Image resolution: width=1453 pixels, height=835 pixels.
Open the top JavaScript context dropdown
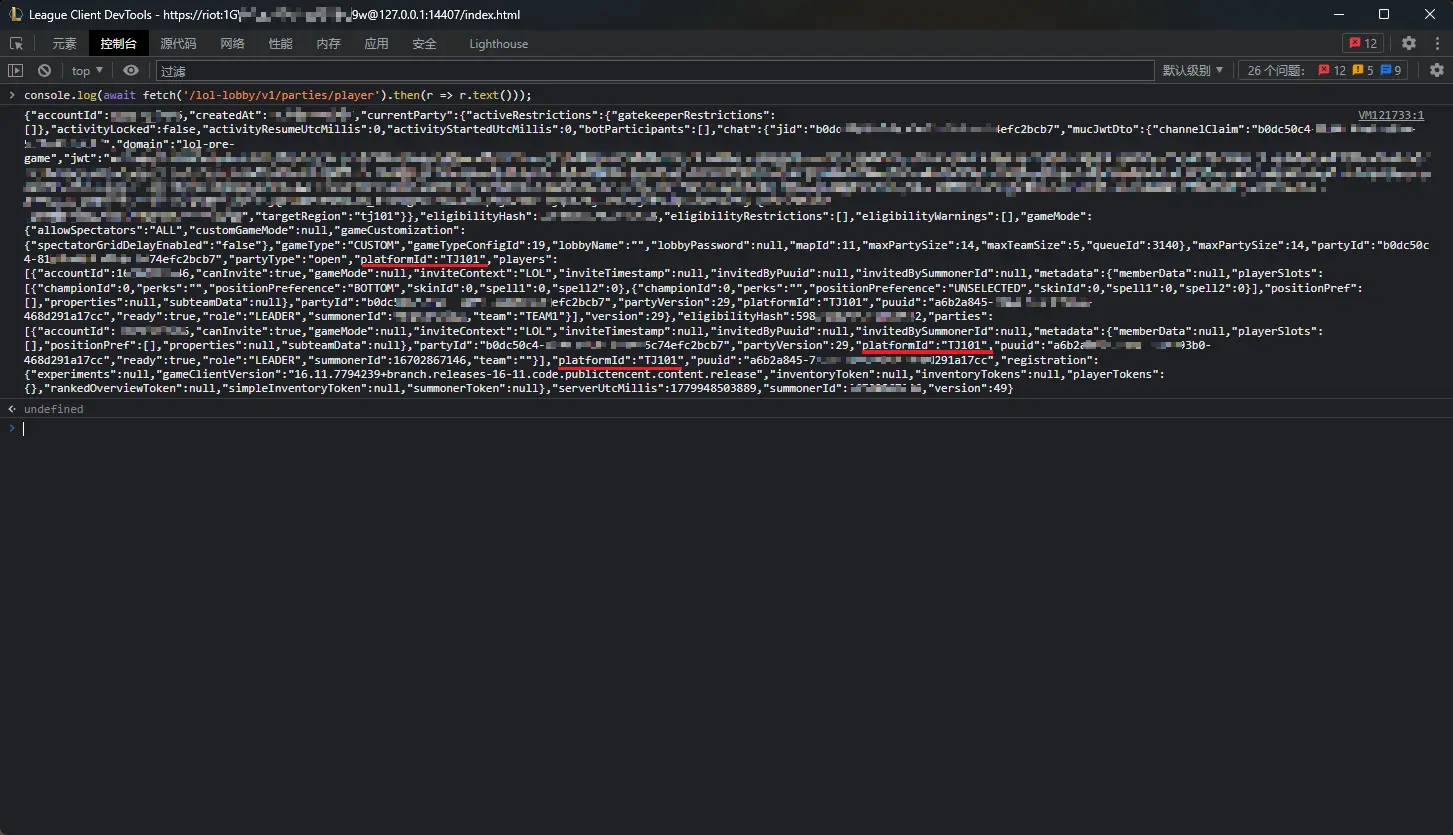coord(88,71)
